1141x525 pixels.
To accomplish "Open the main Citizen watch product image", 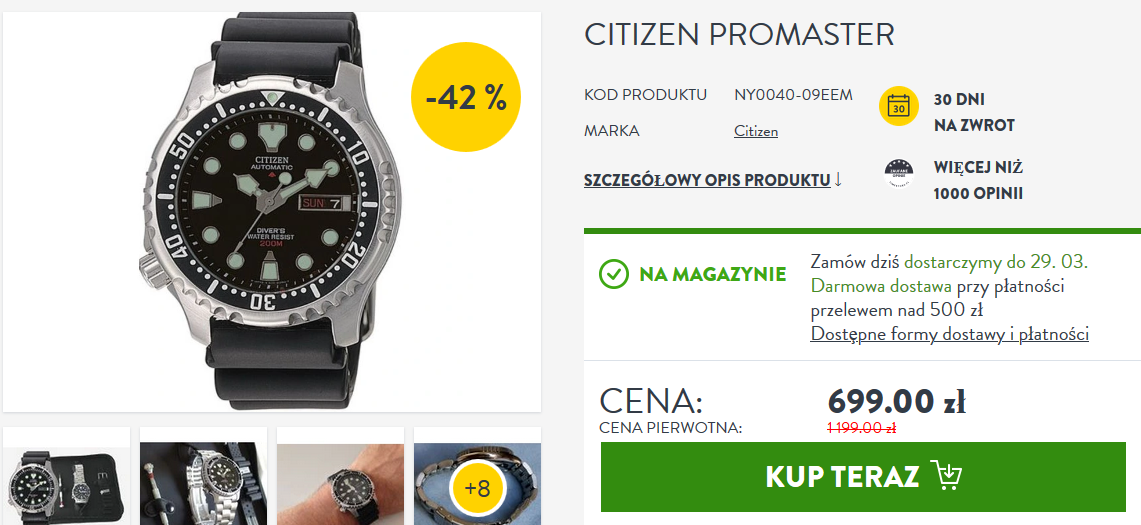I will [x=272, y=211].
